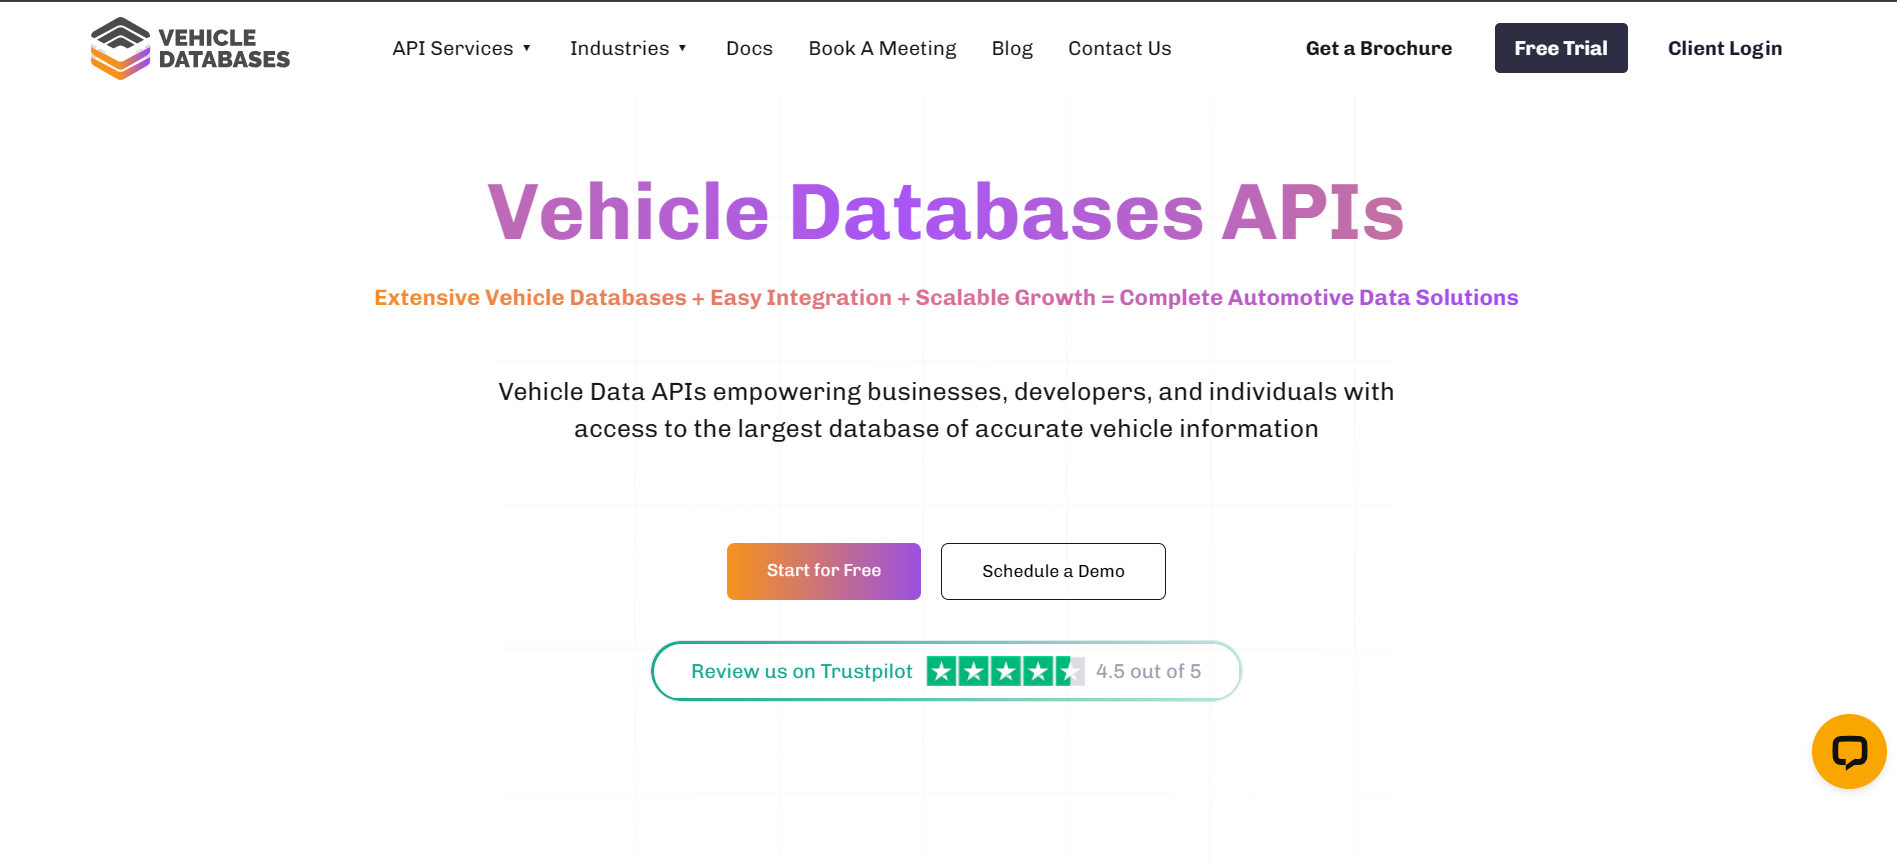Click the 4.5 out of 5 rating text
The width and height of the screenshot is (1897, 862).
(x=1148, y=671)
